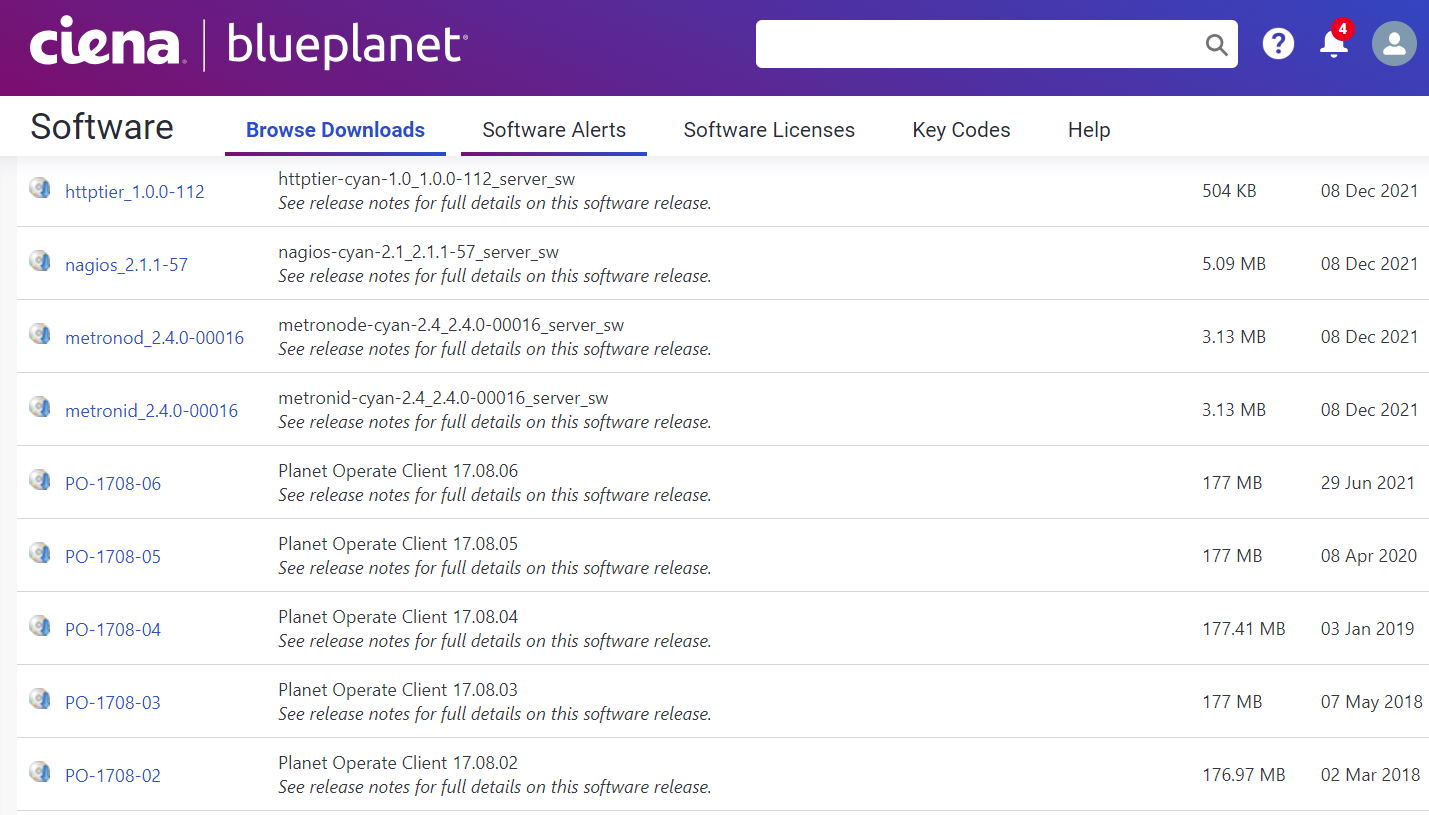Click the disc icon beside PO-1708-04
This screenshot has width=1429, height=815.
point(40,626)
